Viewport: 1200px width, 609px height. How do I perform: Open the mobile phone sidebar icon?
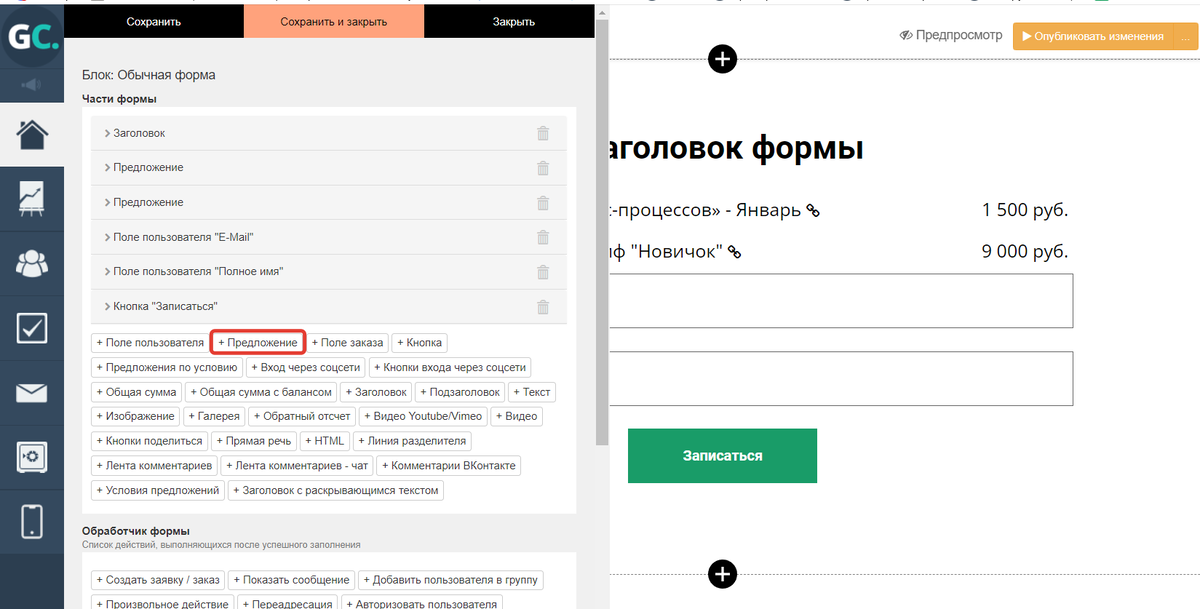(x=32, y=522)
